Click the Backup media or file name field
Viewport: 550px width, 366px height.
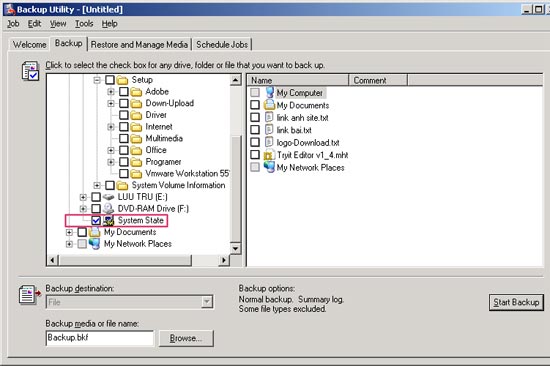100,338
